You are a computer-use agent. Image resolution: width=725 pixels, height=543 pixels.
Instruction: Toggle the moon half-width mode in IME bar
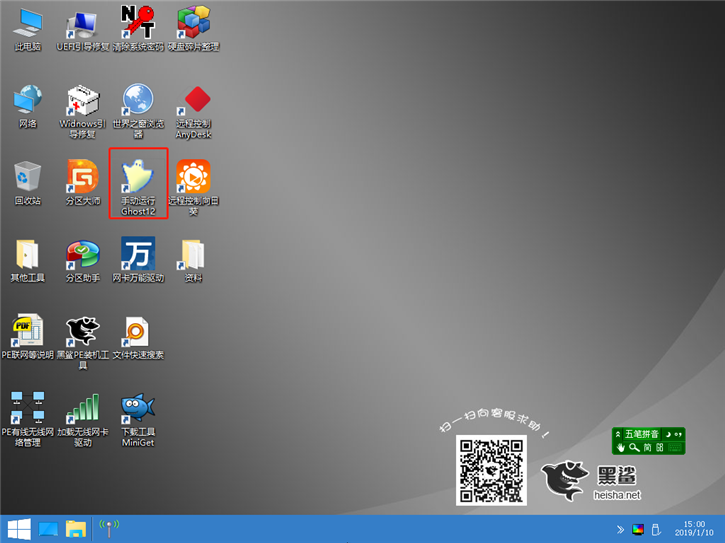(x=667, y=434)
